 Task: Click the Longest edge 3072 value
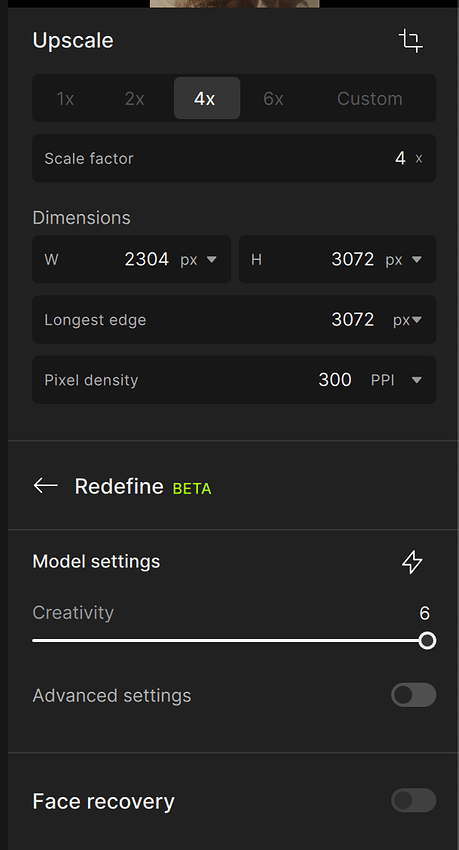(x=353, y=319)
